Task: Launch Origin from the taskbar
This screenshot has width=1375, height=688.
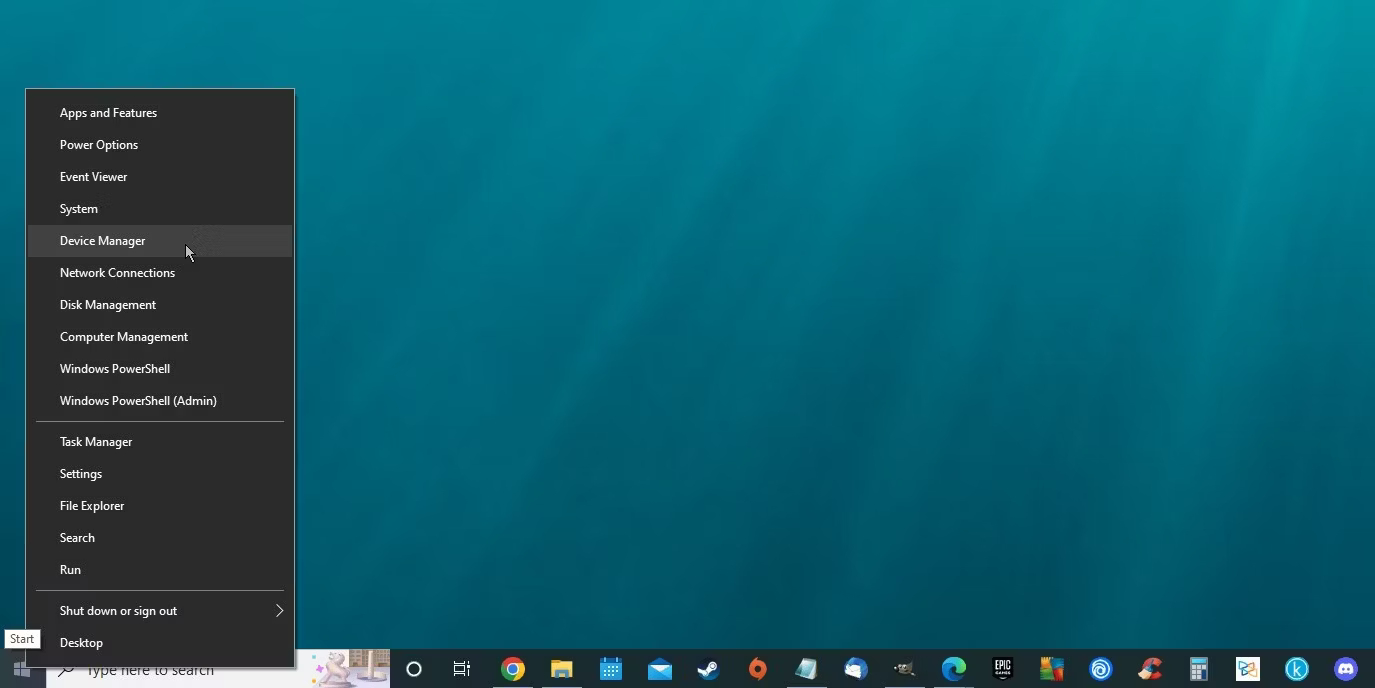Action: point(758,669)
